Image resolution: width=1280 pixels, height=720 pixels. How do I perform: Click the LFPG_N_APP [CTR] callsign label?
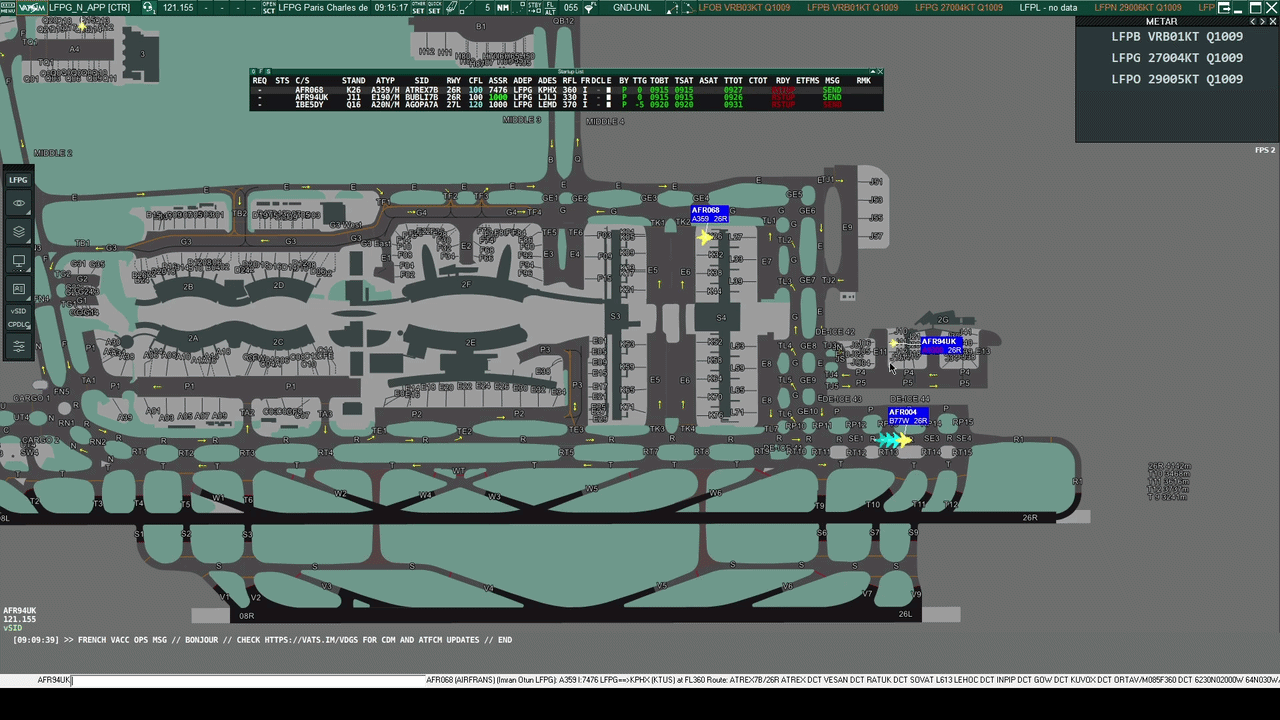tap(90, 7)
